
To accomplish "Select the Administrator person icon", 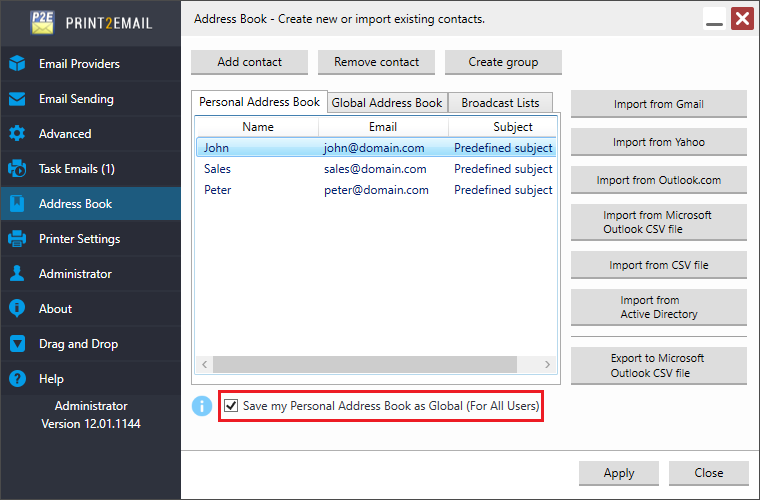I will (x=17, y=274).
